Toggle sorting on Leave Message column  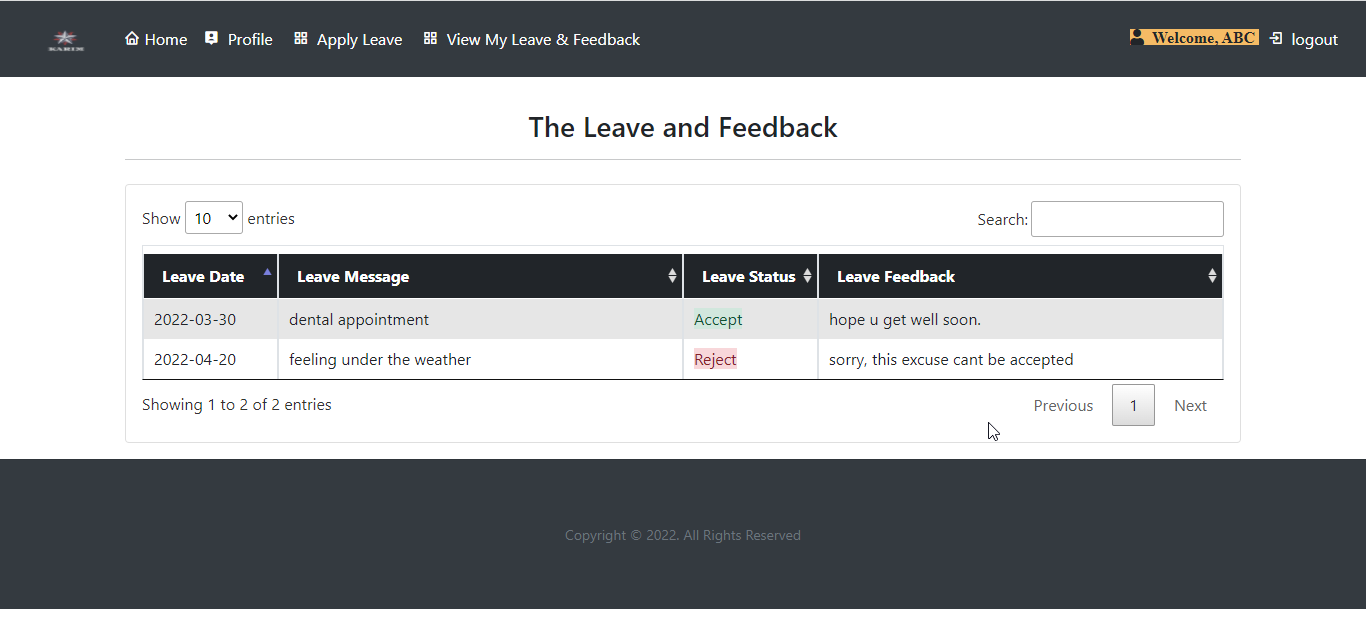[671, 276]
